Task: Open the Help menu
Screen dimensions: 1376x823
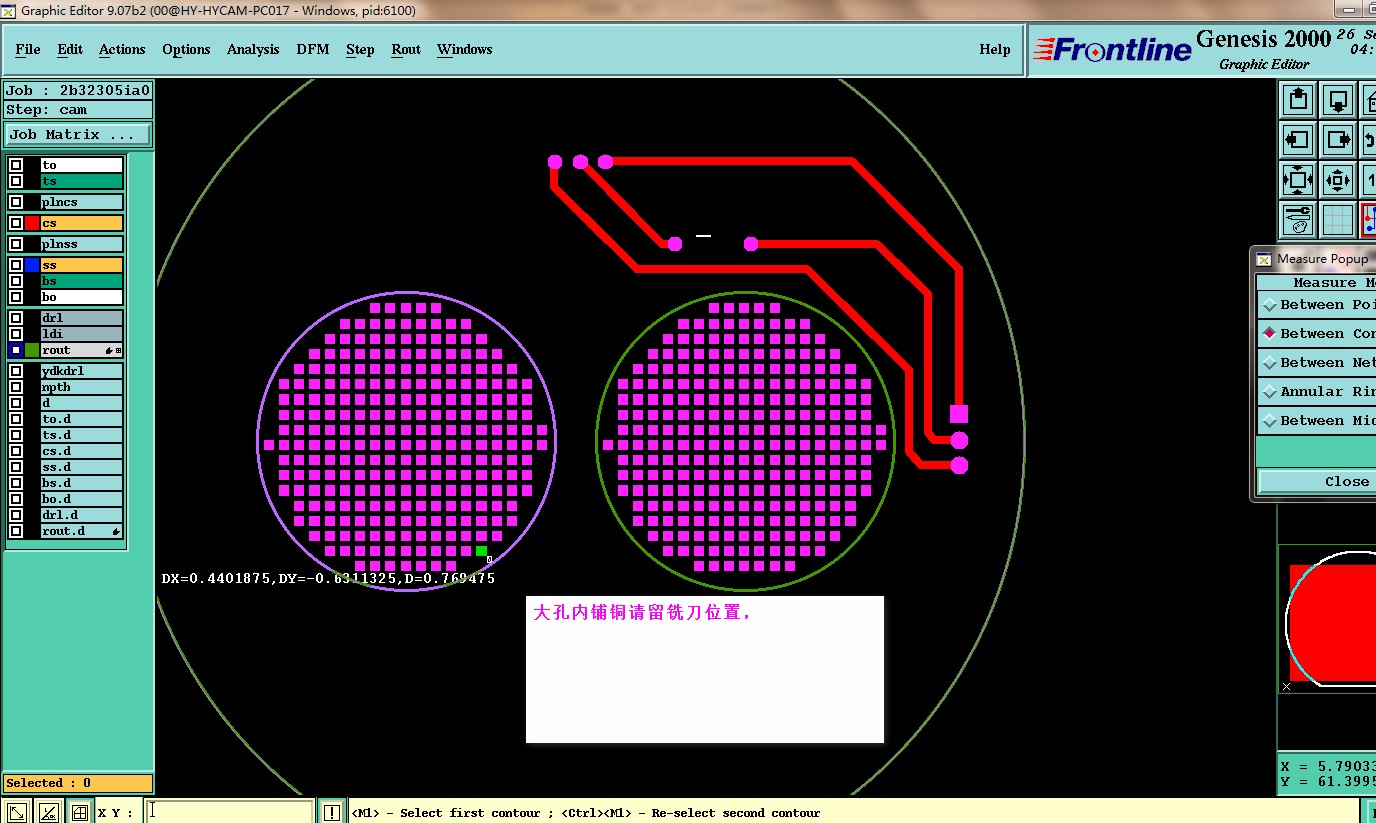Action: [995, 49]
